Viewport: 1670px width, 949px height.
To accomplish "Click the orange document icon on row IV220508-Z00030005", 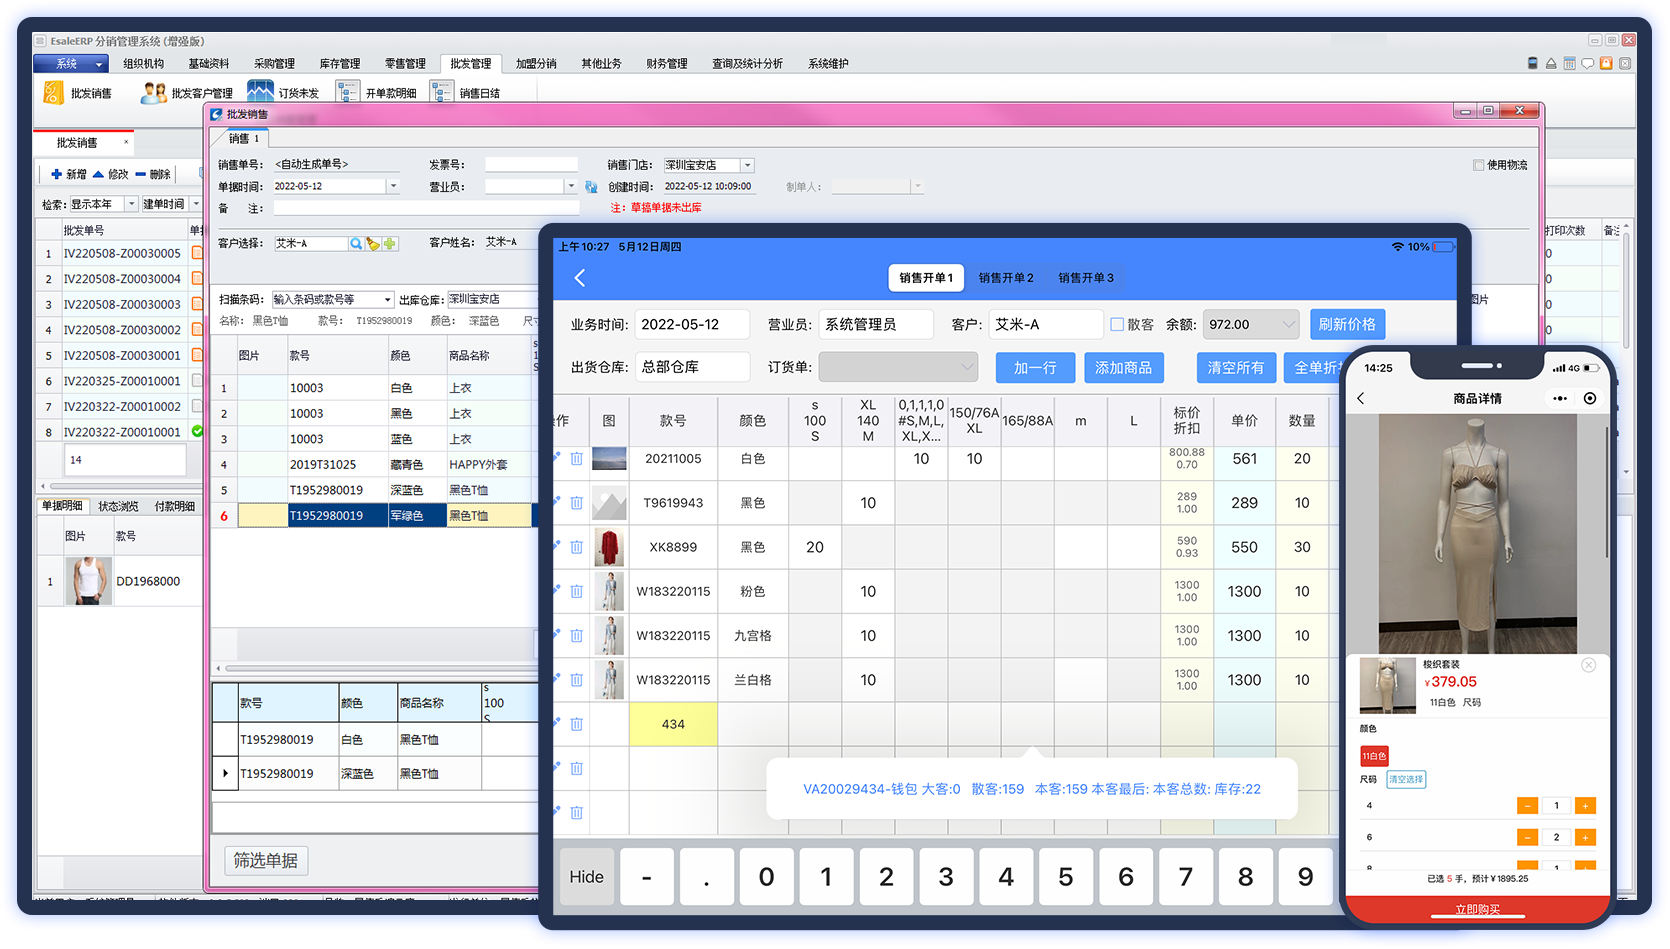I will [197, 253].
